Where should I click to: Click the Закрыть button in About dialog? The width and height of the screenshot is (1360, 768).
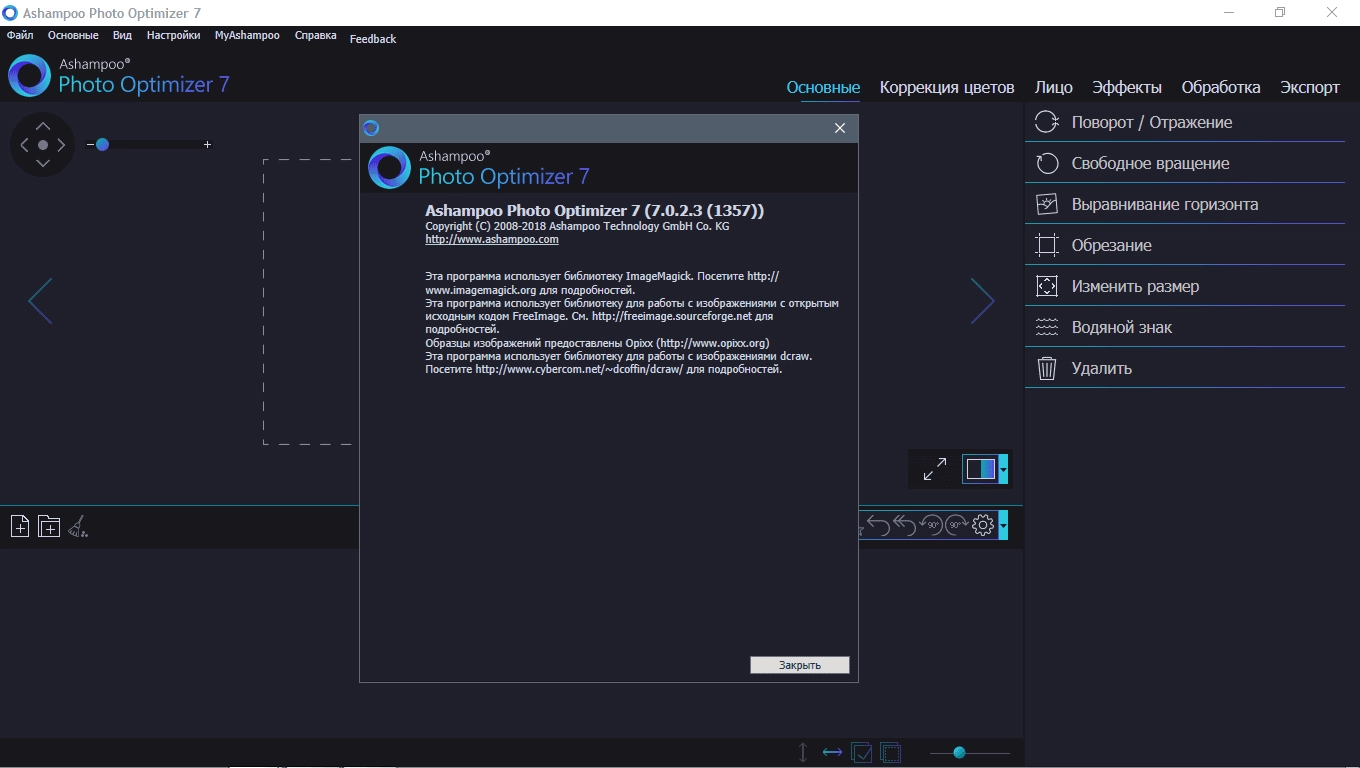pos(800,665)
